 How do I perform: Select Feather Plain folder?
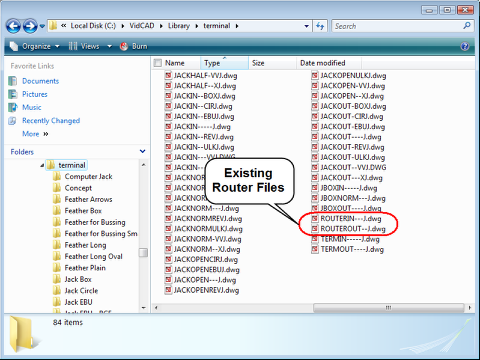click(x=85, y=268)
